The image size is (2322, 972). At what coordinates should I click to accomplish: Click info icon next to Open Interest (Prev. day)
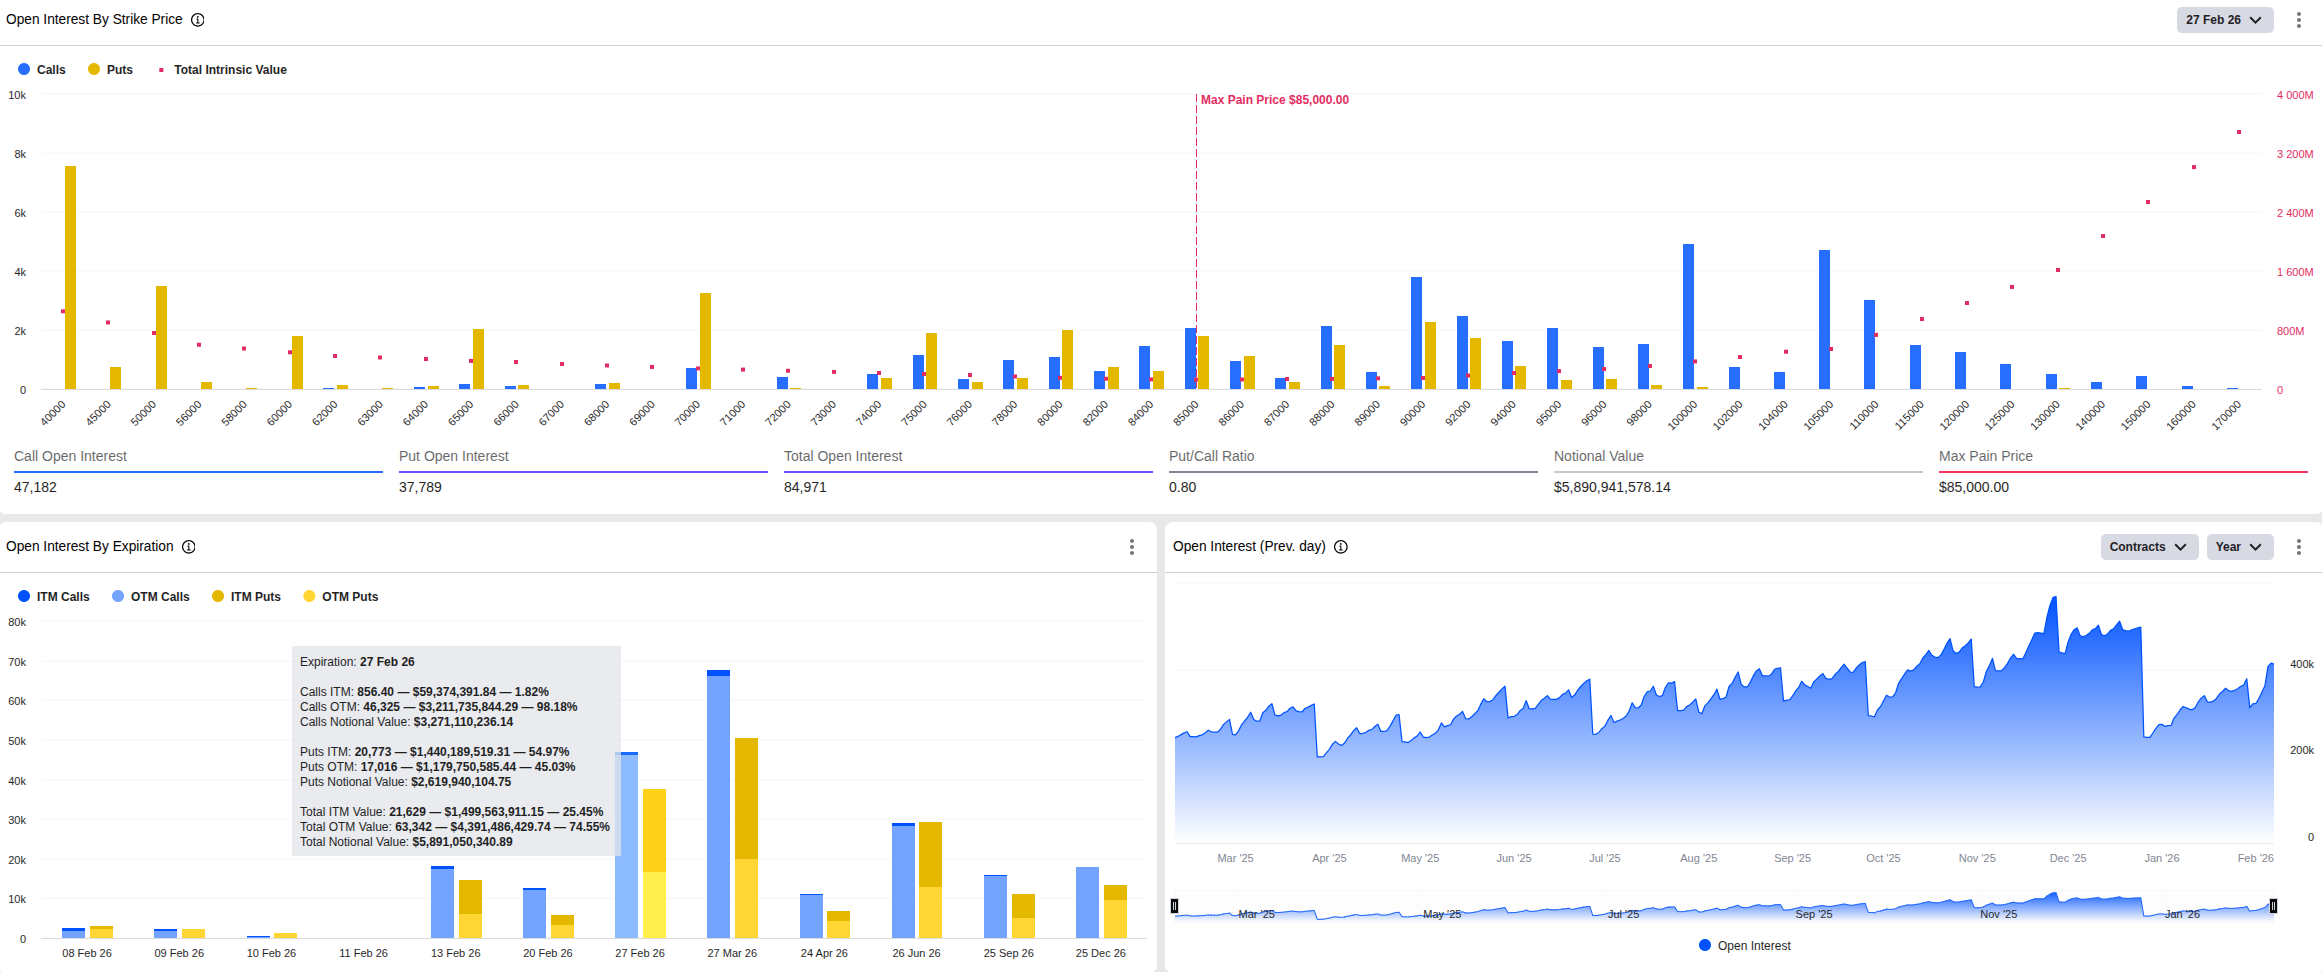point(1341,547)
